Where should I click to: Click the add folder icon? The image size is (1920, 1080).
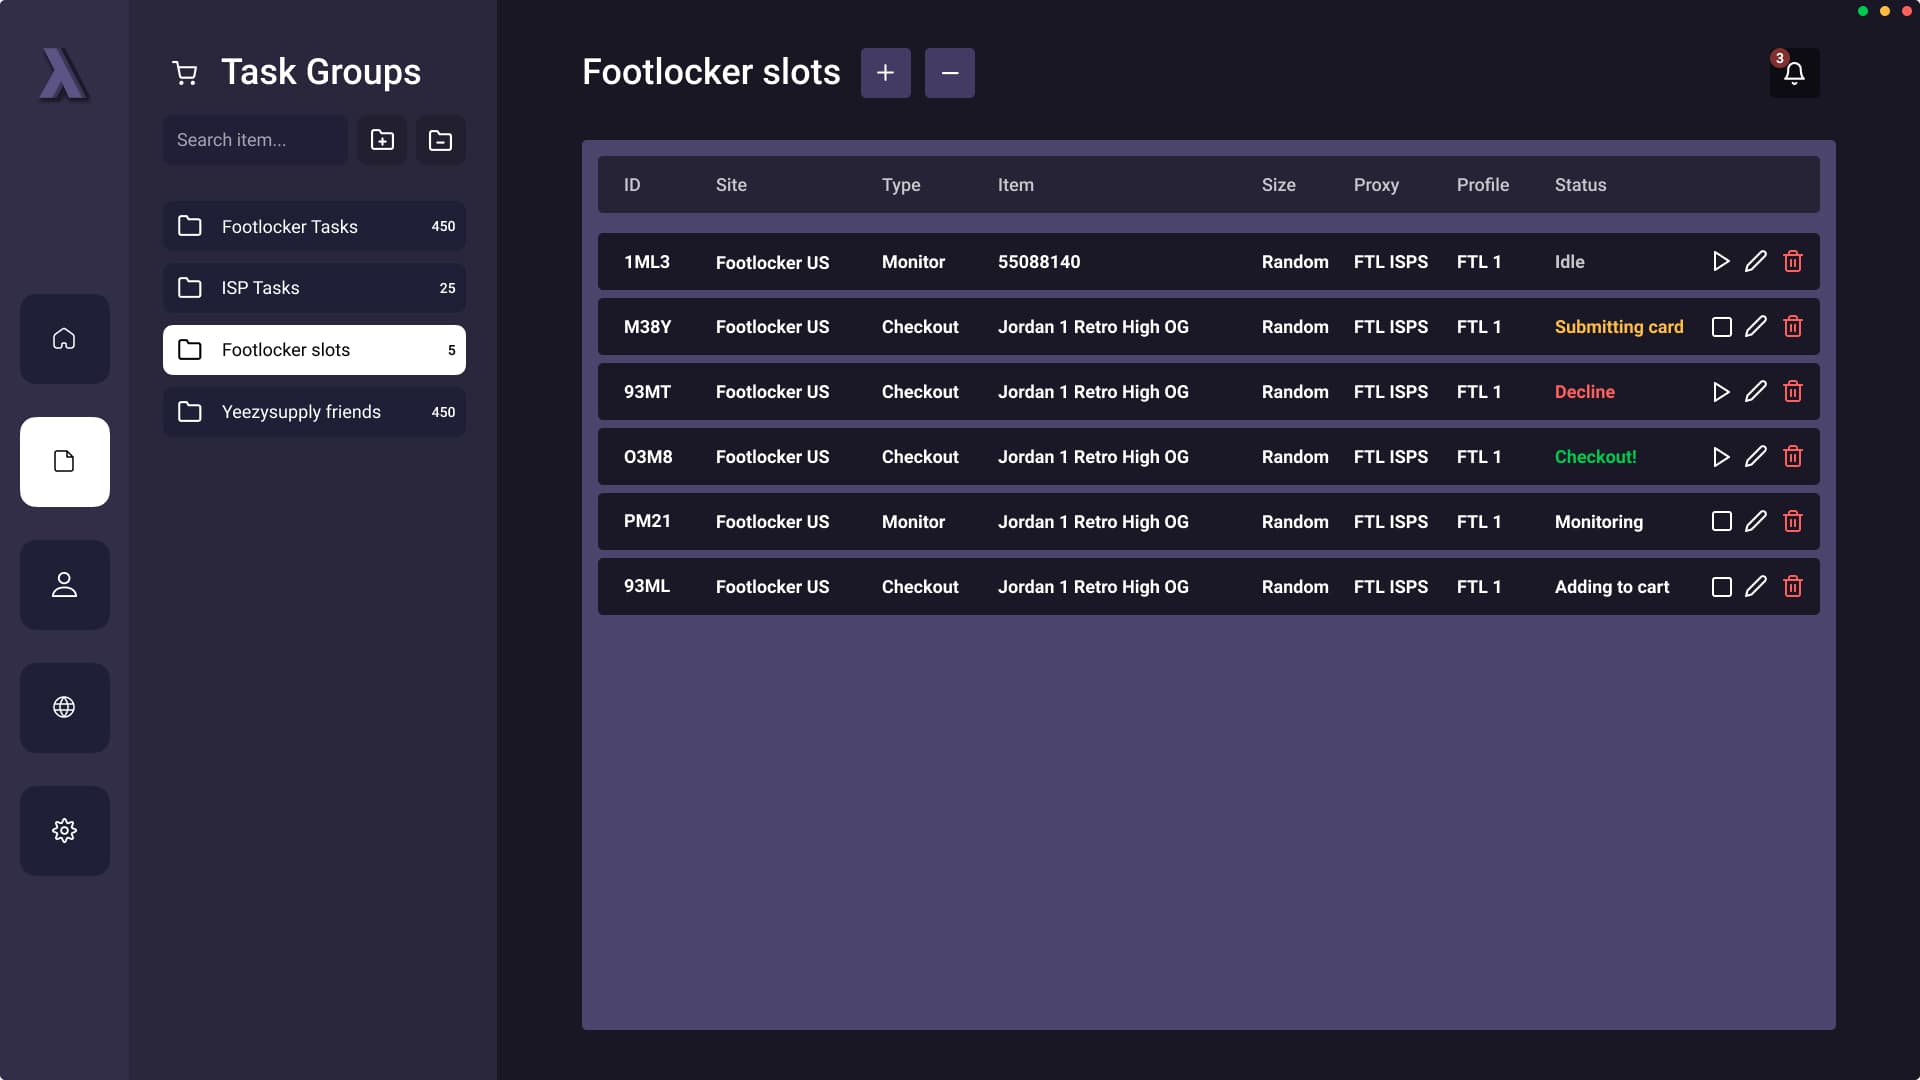point(382,140)
